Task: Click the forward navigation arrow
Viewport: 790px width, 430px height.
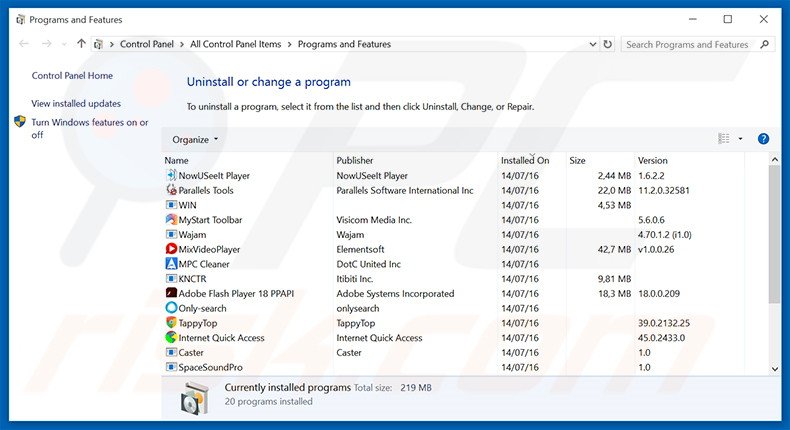Action: click(46, 44)
